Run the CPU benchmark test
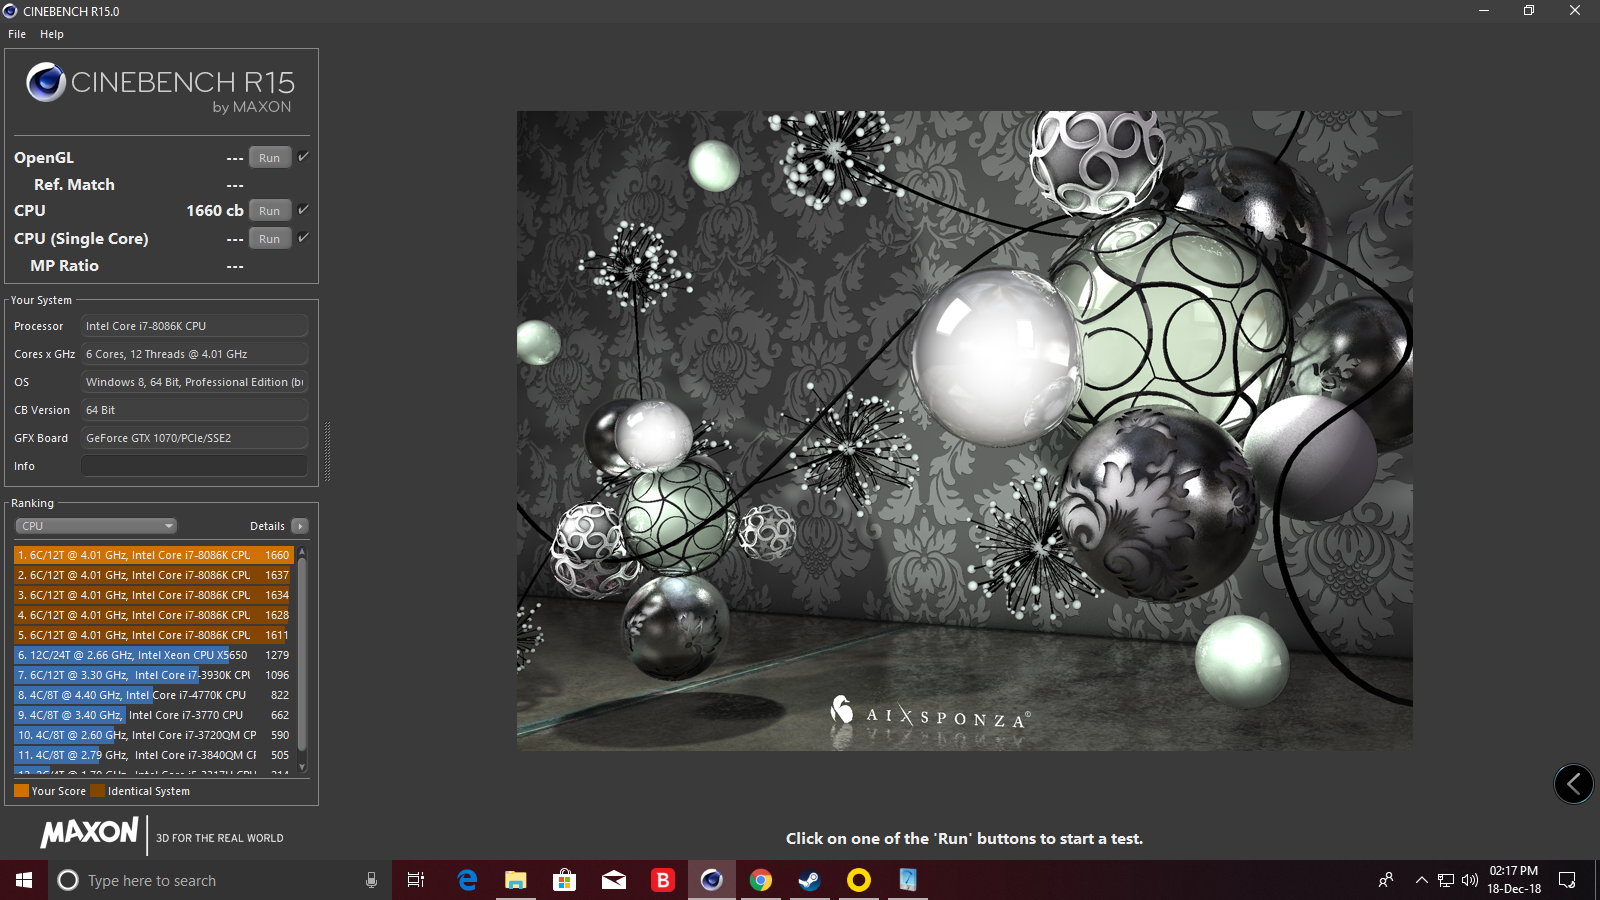 pyautogui.click(x=269, y=211)
